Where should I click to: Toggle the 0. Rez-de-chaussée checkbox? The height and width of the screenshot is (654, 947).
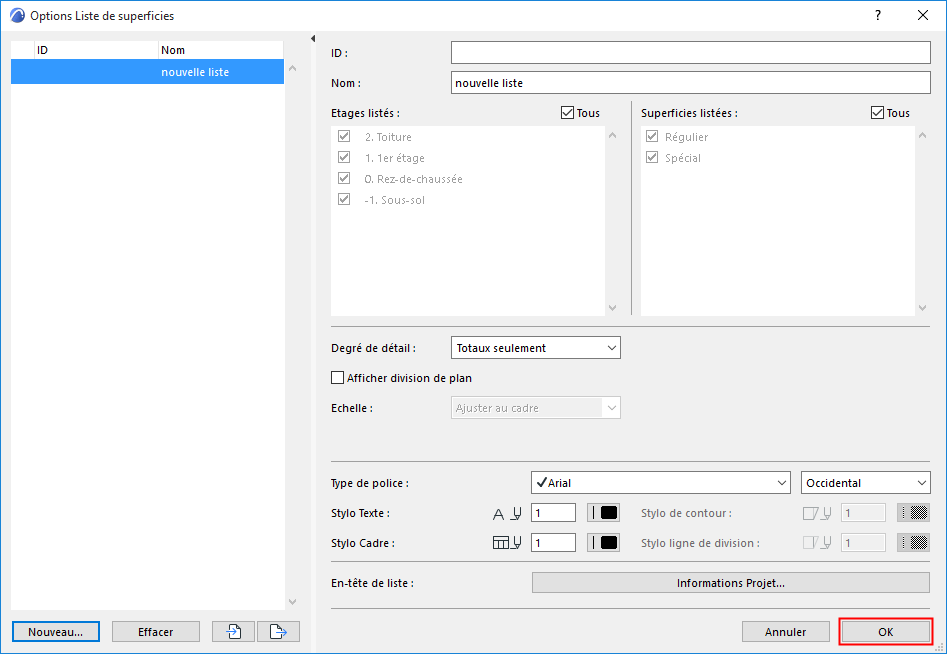point(344,179)
